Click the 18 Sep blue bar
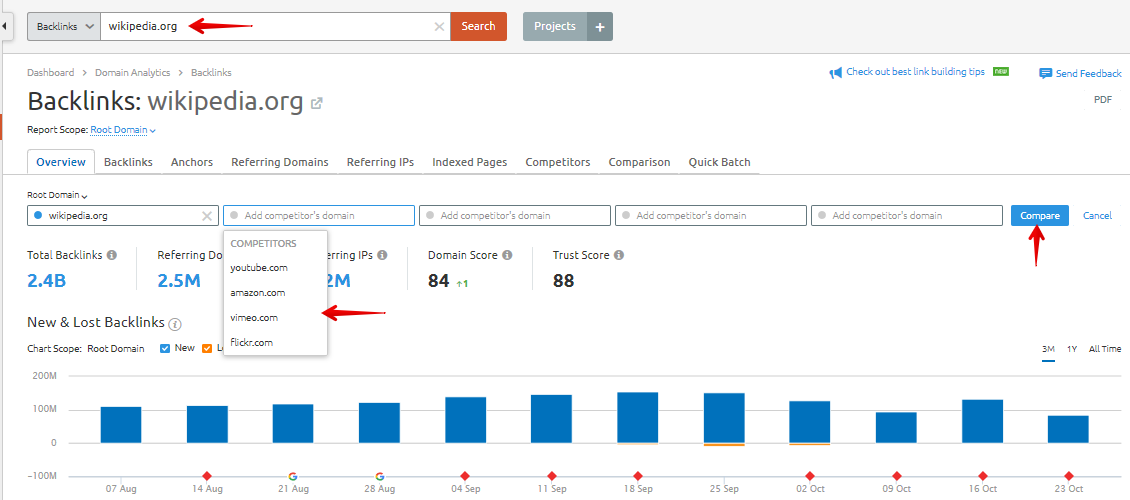The image size is (1130, 500). [638, 418]
